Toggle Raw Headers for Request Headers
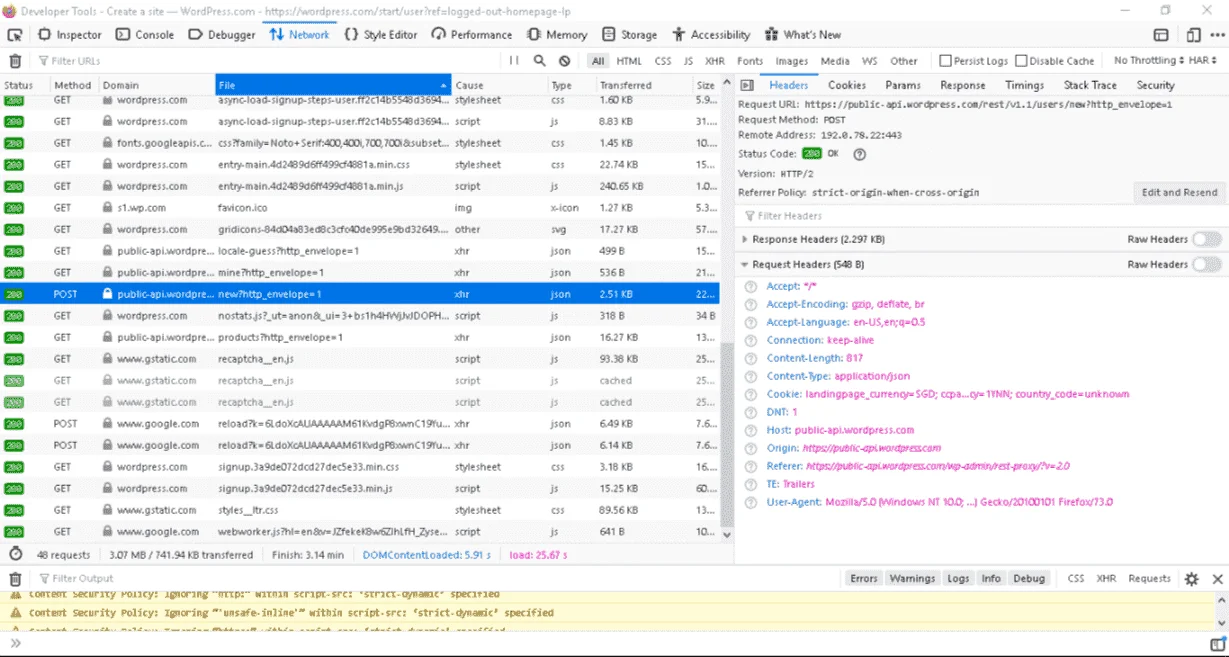Viewport: 1229px width, 657px height. (1207, 264)
